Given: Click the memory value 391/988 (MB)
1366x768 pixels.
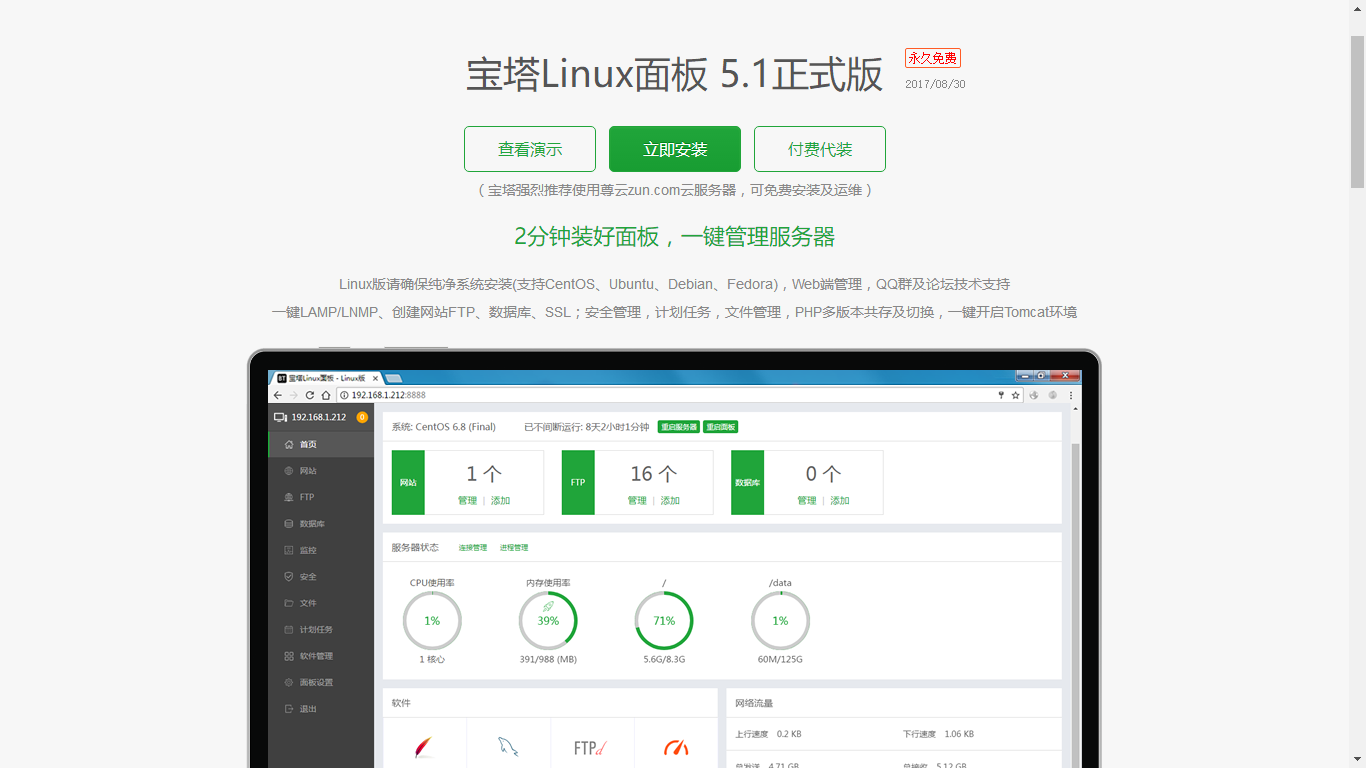Looking at the screenshot, I should (x=548, y=660).
